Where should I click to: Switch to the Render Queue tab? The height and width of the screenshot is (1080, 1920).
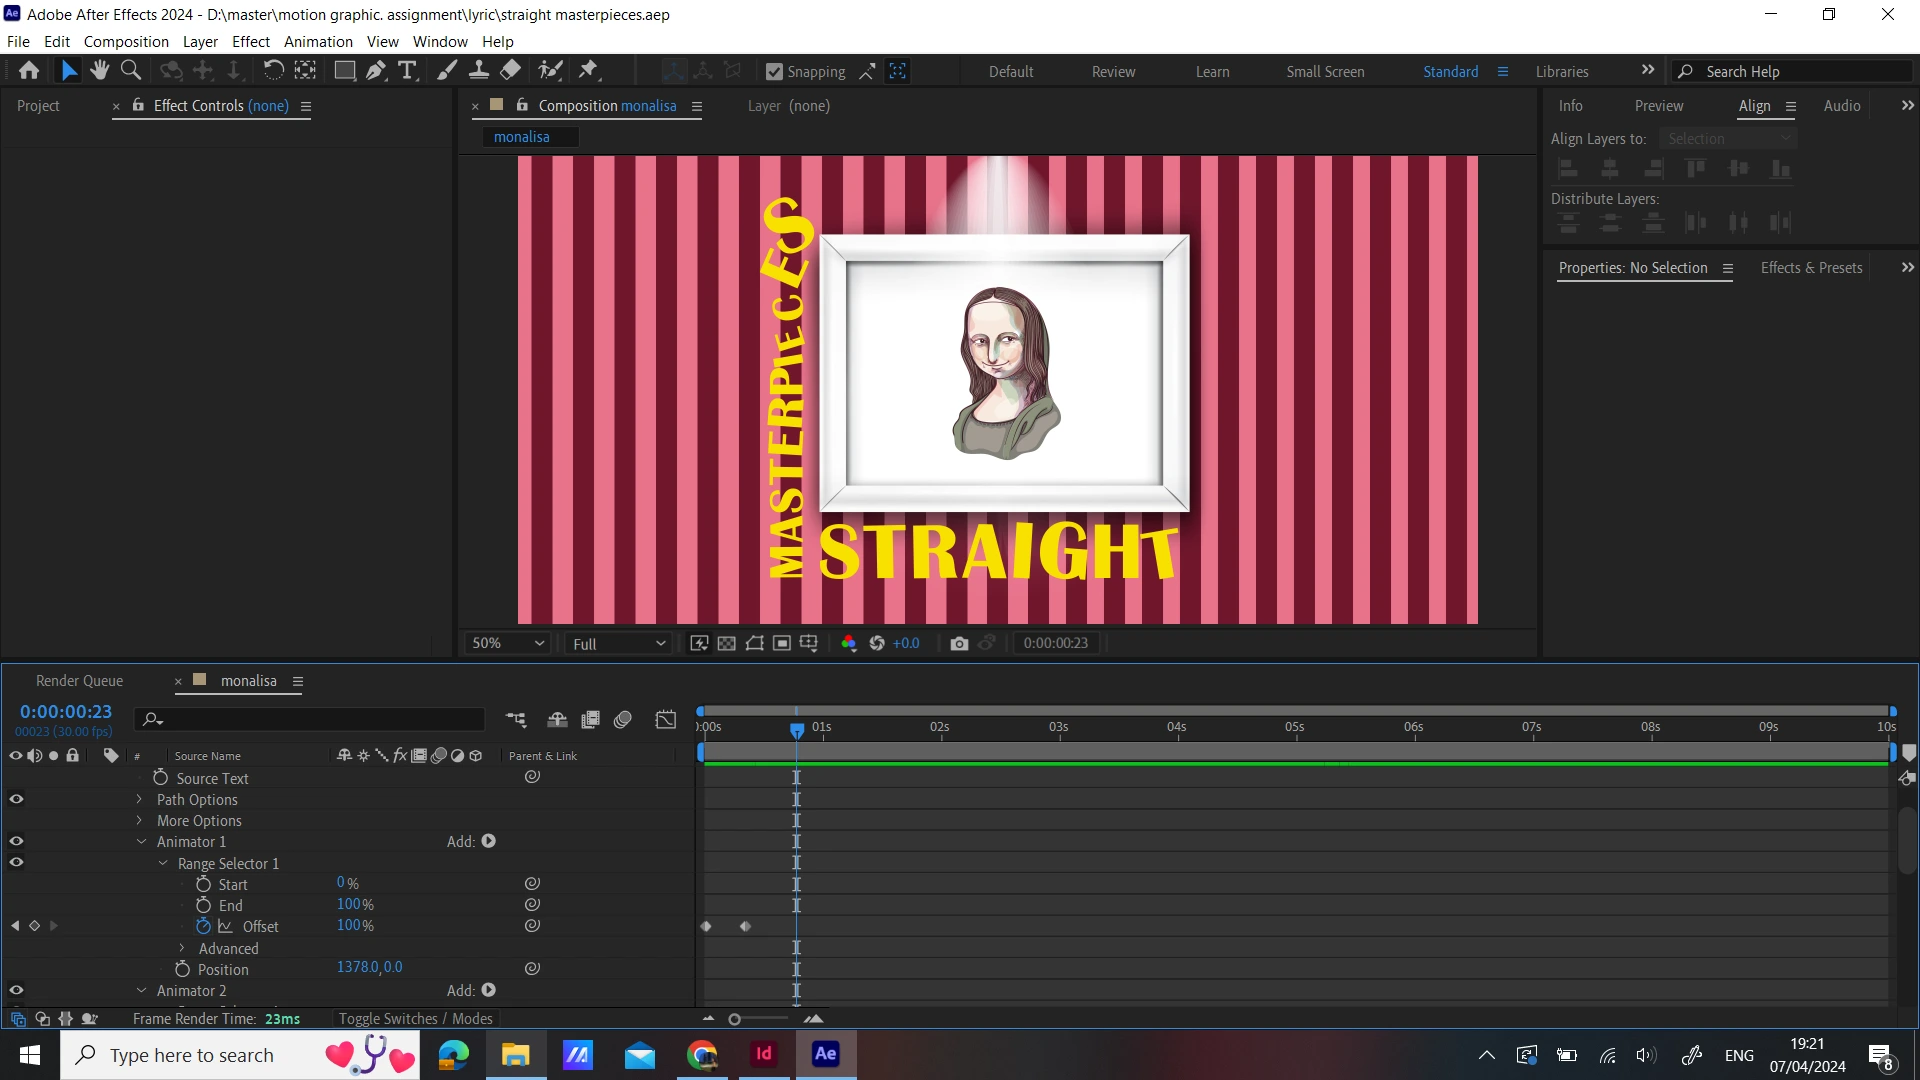pyautogui.click(x=80, y=681)
